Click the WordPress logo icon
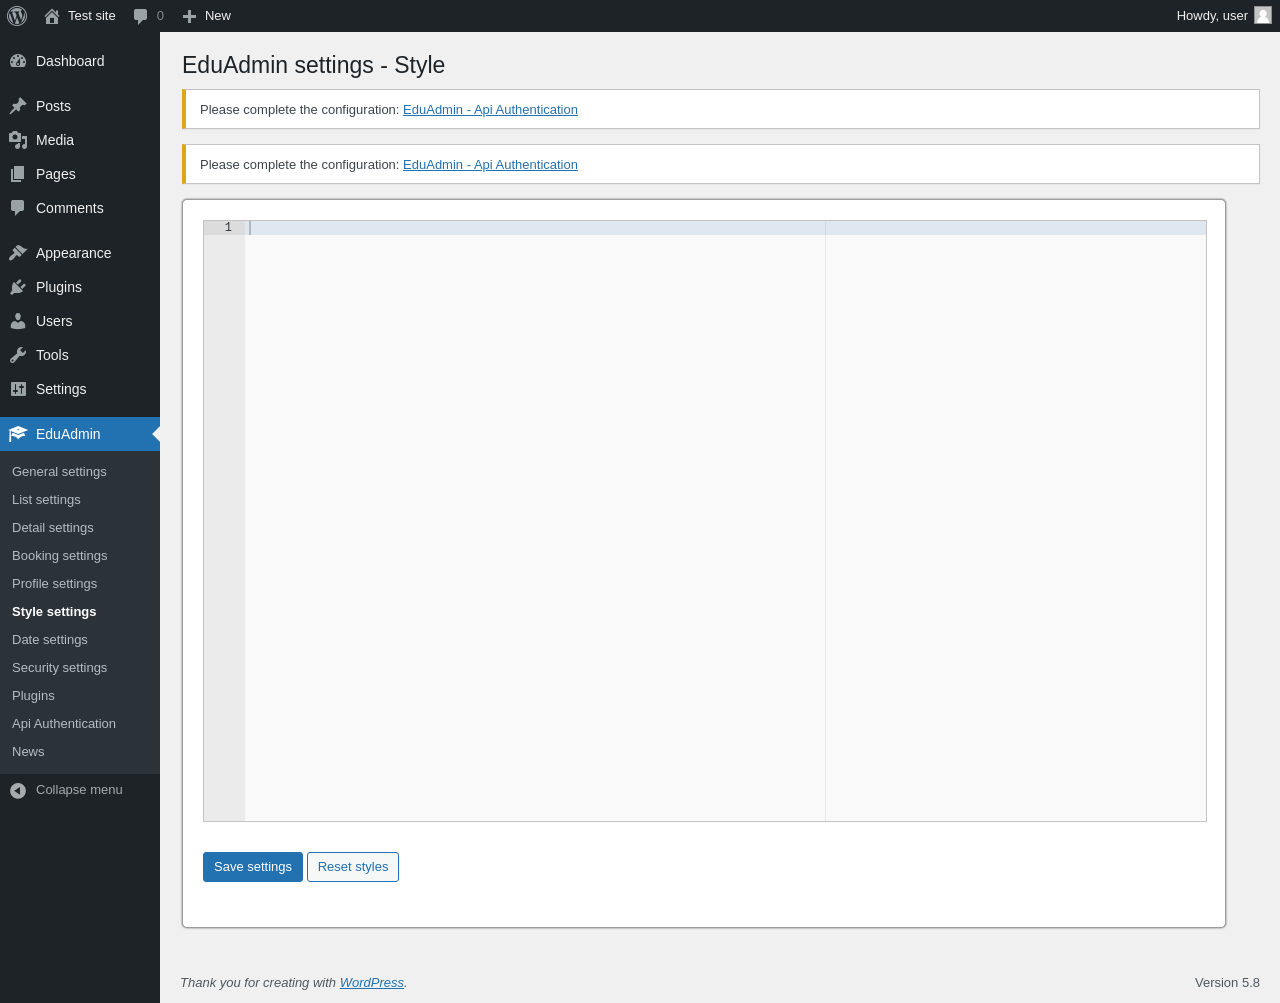 click(17, 16)
